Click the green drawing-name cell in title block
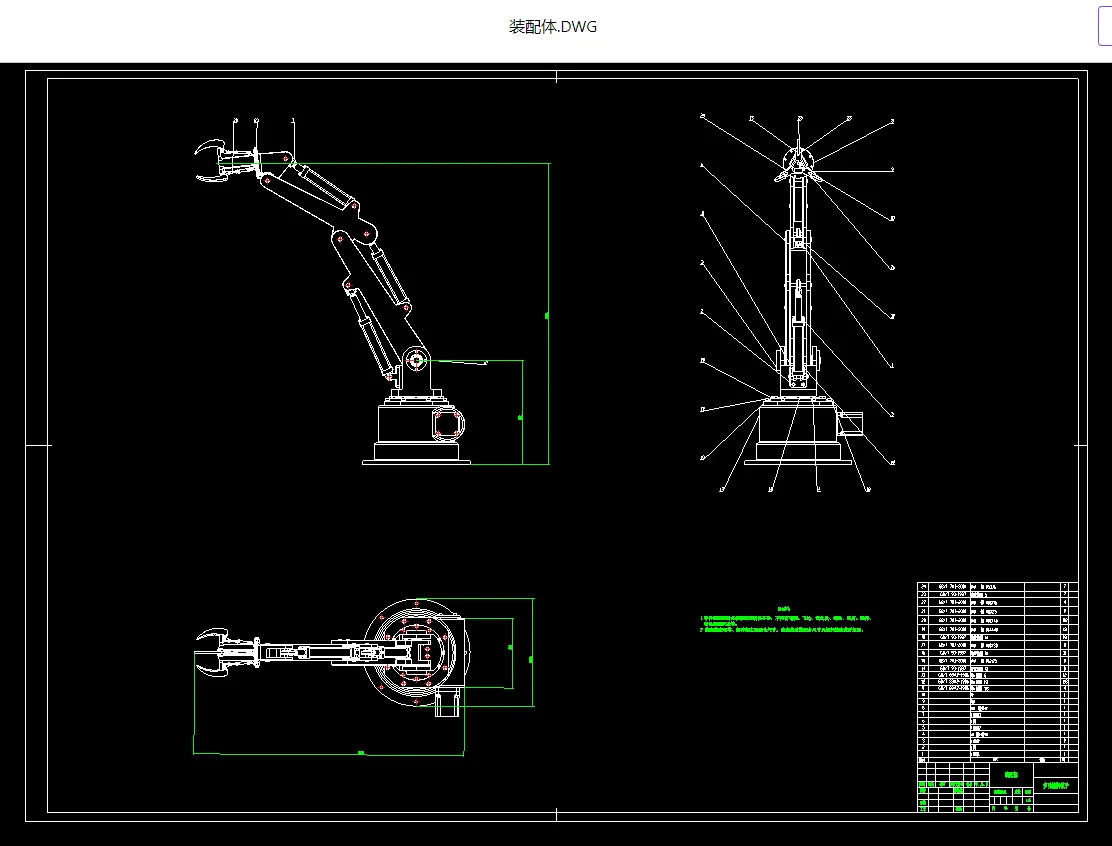1112x846 pixels. pyautogui.click(x=1010, y=774)
